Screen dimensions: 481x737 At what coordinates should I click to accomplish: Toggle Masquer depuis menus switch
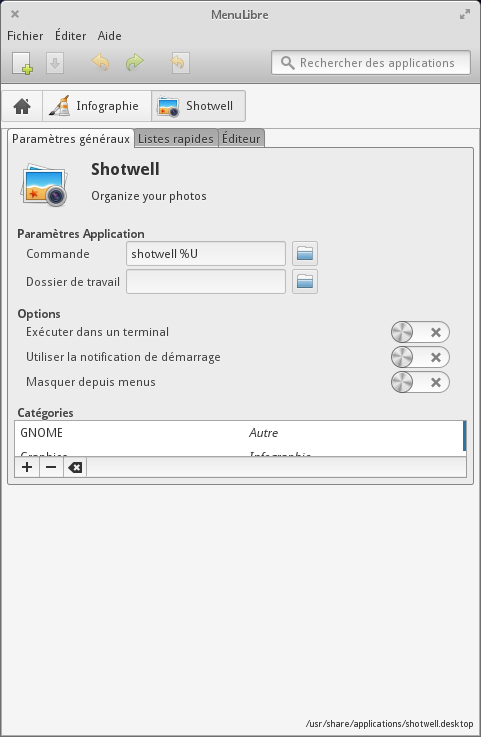click(420, 382)
